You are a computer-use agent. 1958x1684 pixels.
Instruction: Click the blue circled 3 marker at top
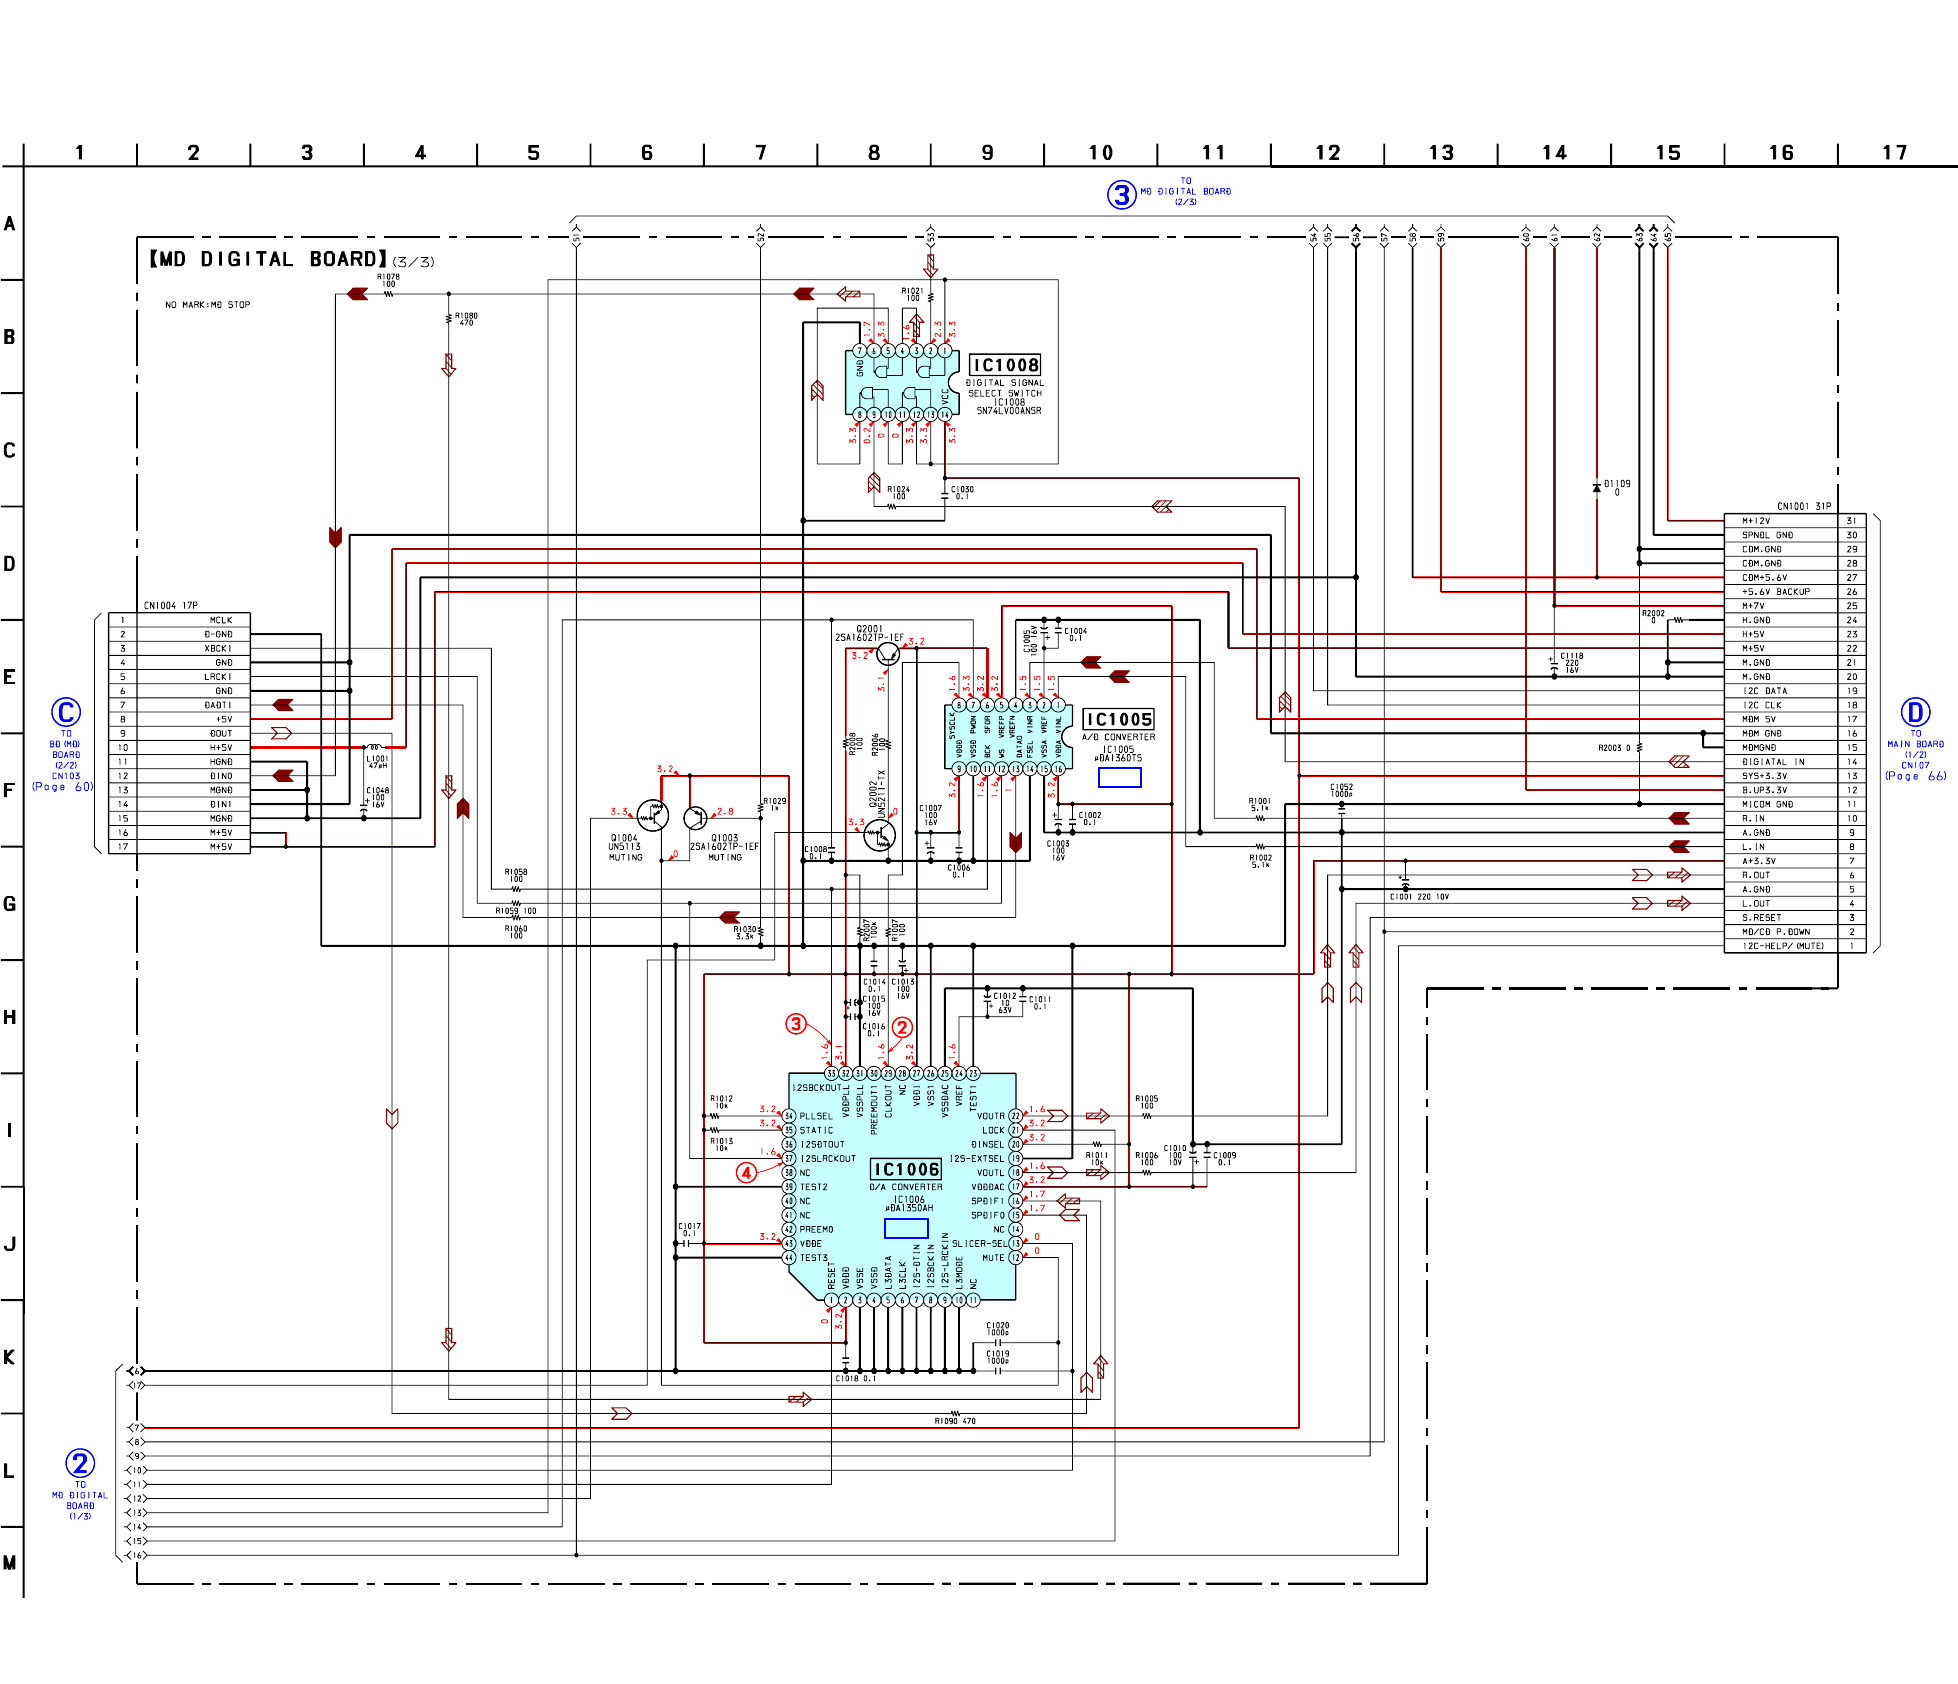(x=1121, y=195)
